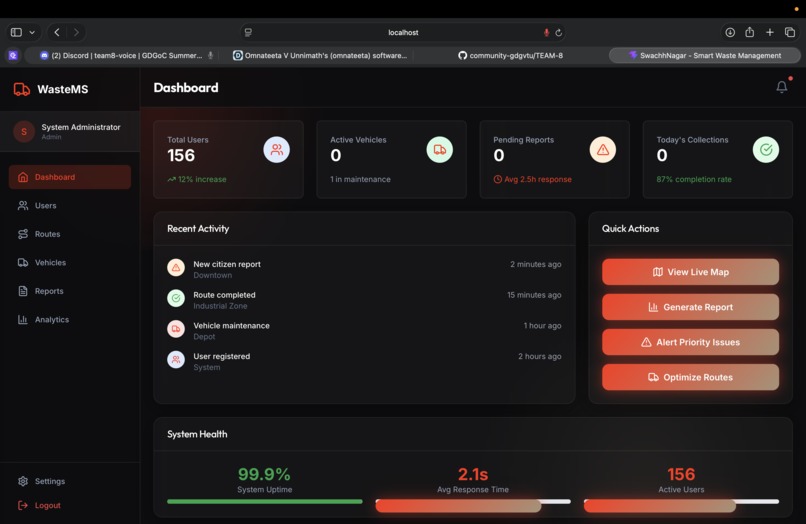Switch to the Omnateeta V Unnimath tab
This screenshot has width=806, height=524.
click(319, 56)
